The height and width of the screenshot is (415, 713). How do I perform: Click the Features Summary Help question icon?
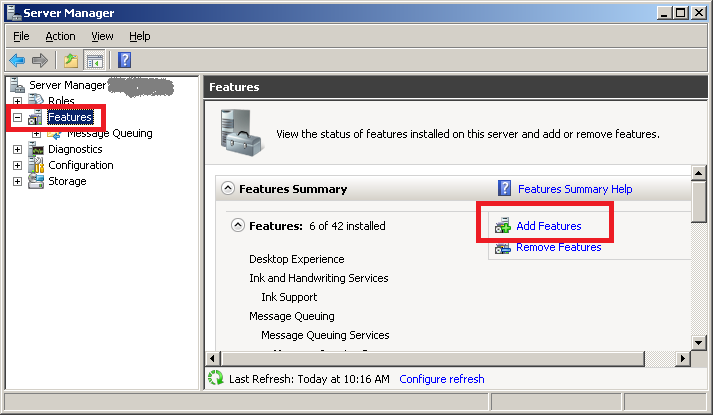(504, 188)
